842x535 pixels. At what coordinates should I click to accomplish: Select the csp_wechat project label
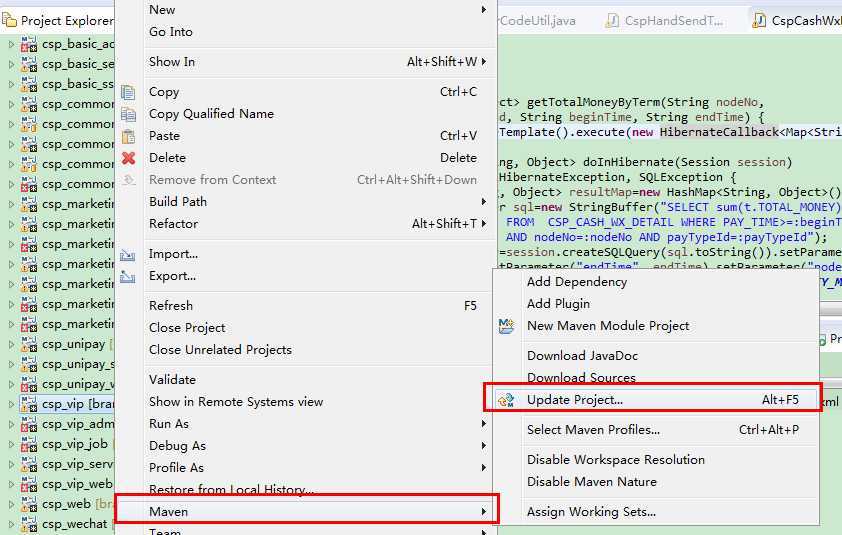(75, 524)
